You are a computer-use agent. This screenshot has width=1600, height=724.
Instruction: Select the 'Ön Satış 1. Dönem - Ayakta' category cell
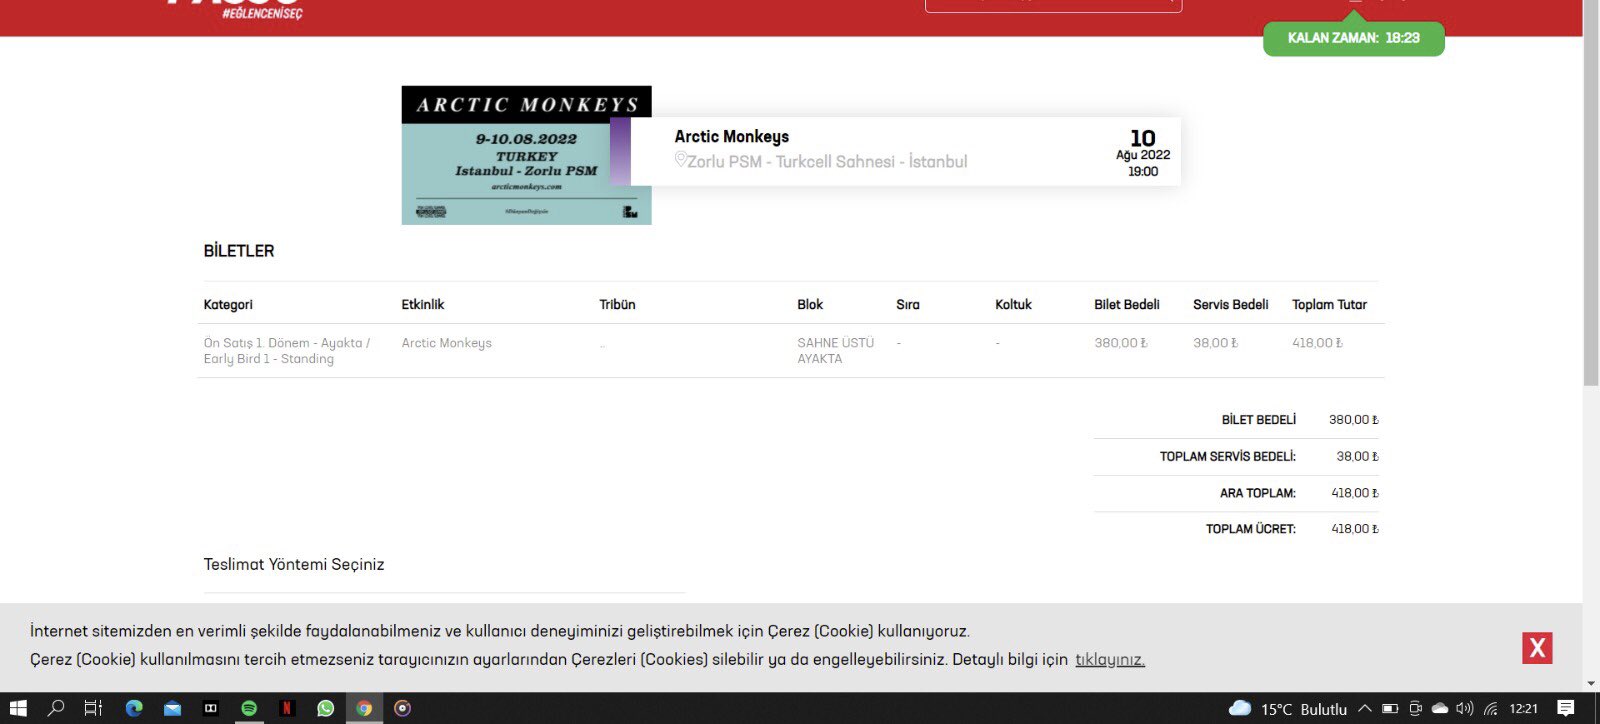(x=287, y=351)
